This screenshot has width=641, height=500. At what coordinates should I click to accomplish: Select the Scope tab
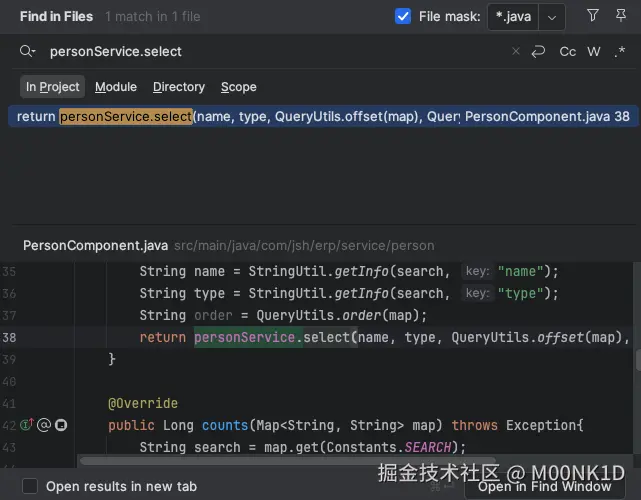click(x=239, y=87)
